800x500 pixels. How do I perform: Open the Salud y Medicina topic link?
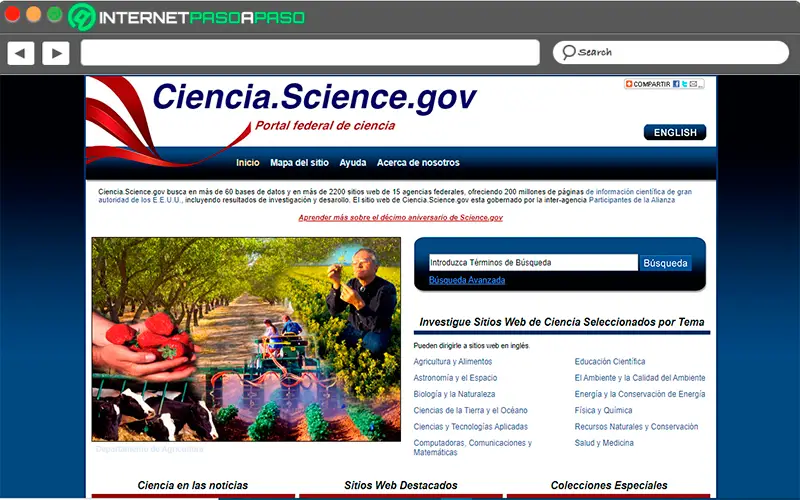[604, 443]
